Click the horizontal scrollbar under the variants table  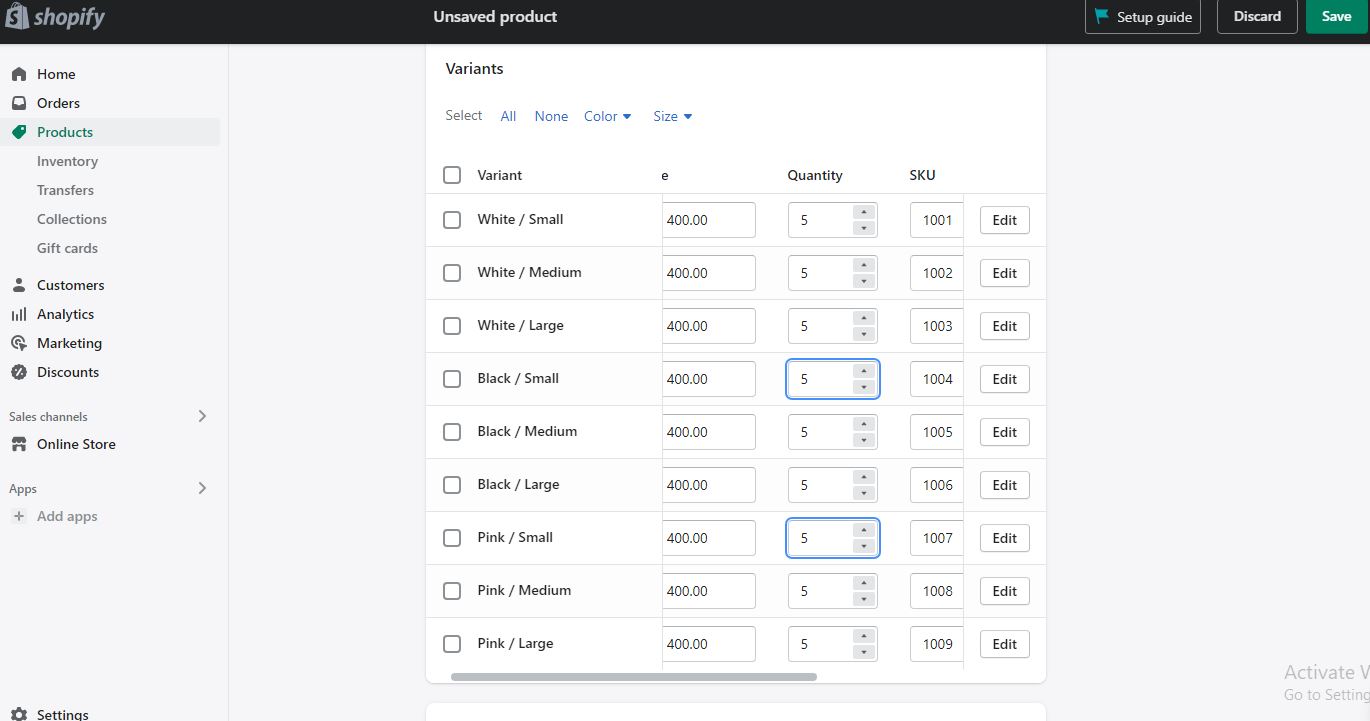[633, 677]
